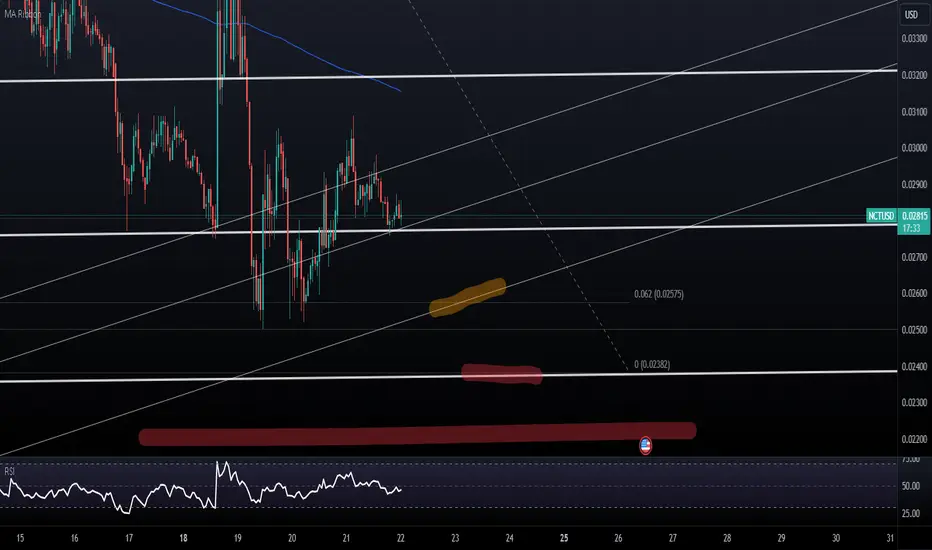Viewport: 932px width, 550px height.
Task: Click the long red support zone drawing
Action: point(417,434)
